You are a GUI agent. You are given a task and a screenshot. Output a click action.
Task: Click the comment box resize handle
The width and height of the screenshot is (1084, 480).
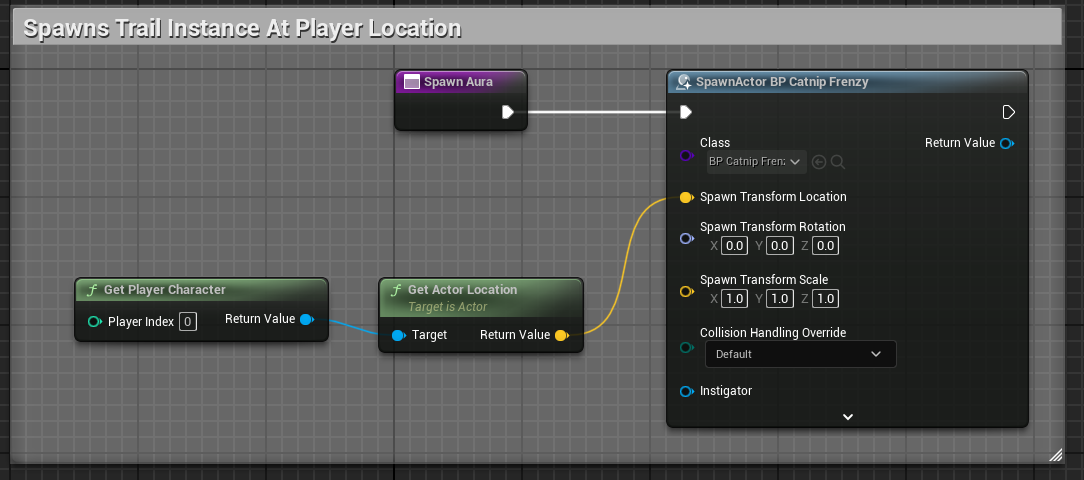[1056, 454]
